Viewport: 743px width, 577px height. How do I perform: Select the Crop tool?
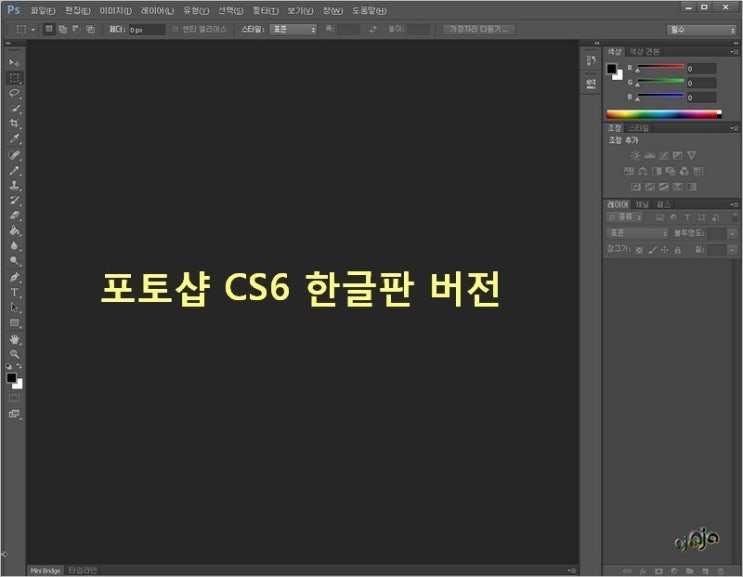pyautogui.click(x=14, y=124)
